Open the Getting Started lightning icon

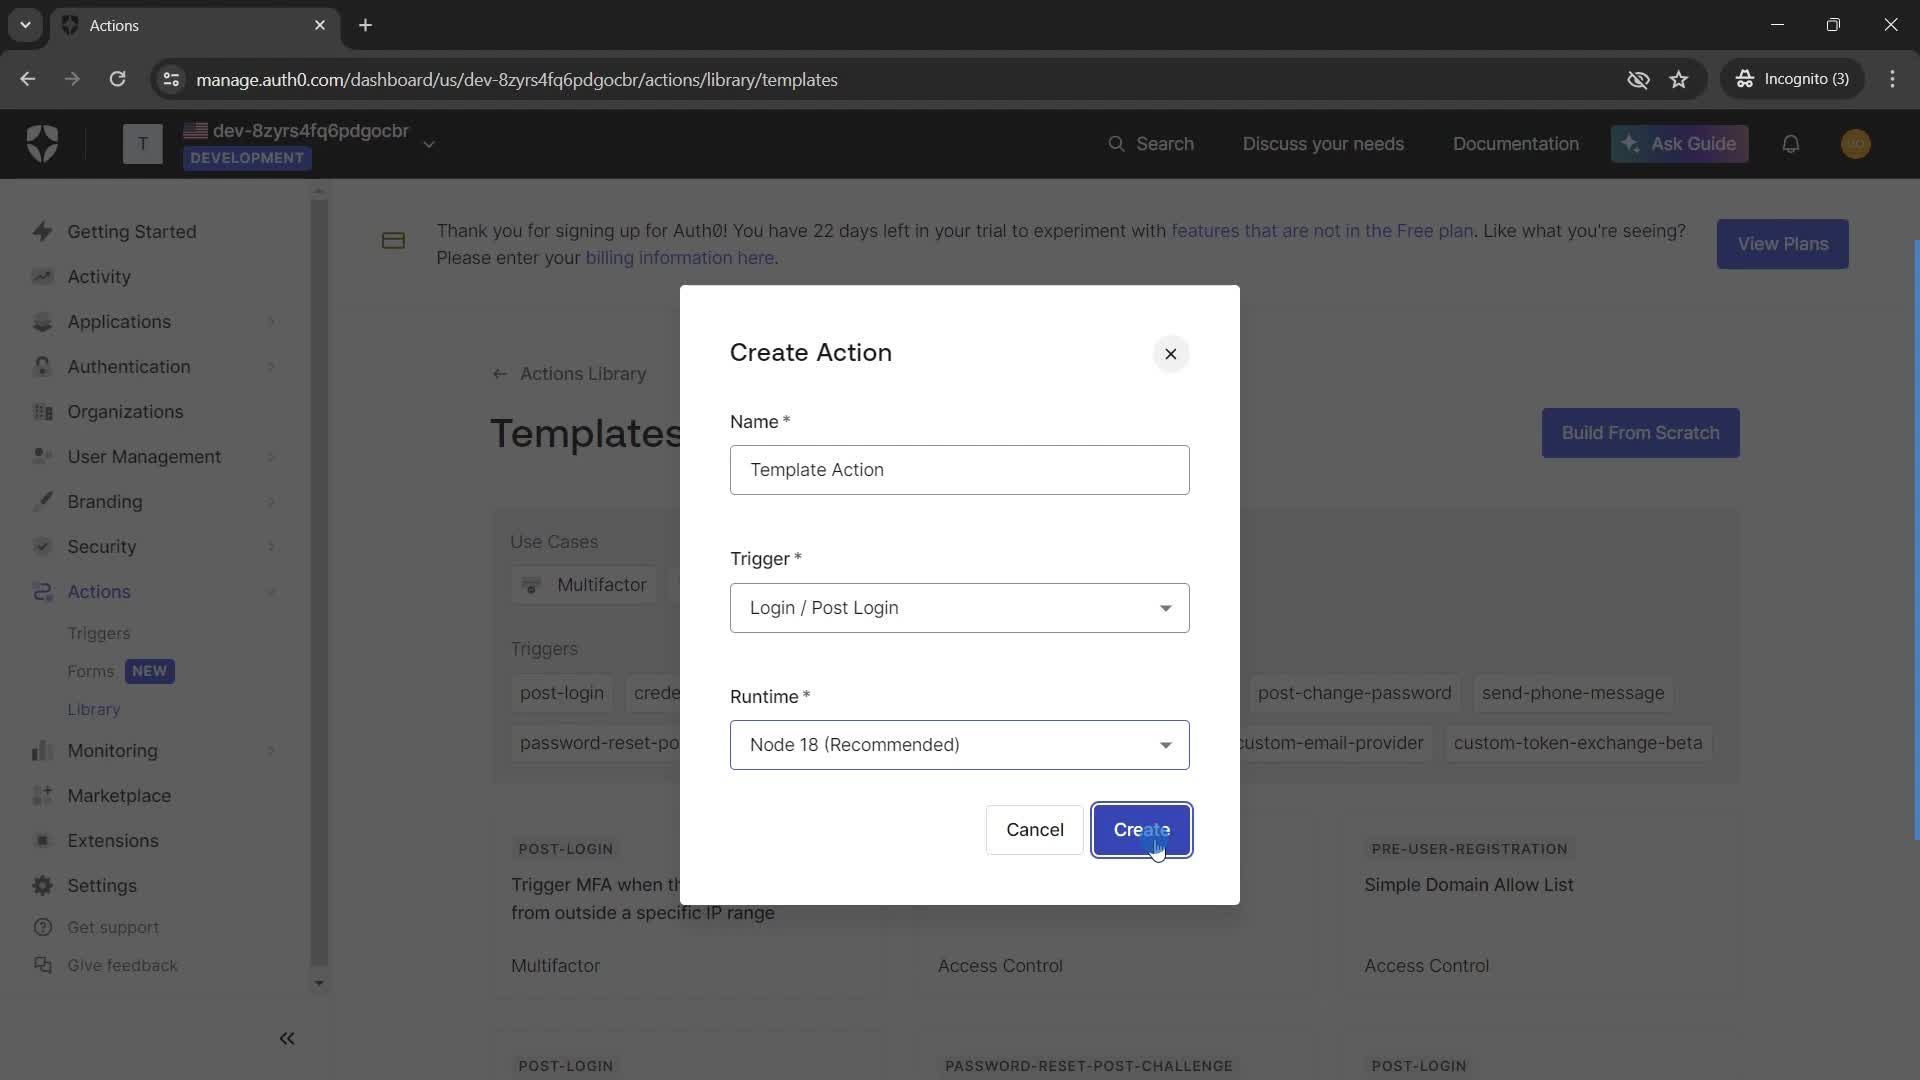(x=42, y=232)
